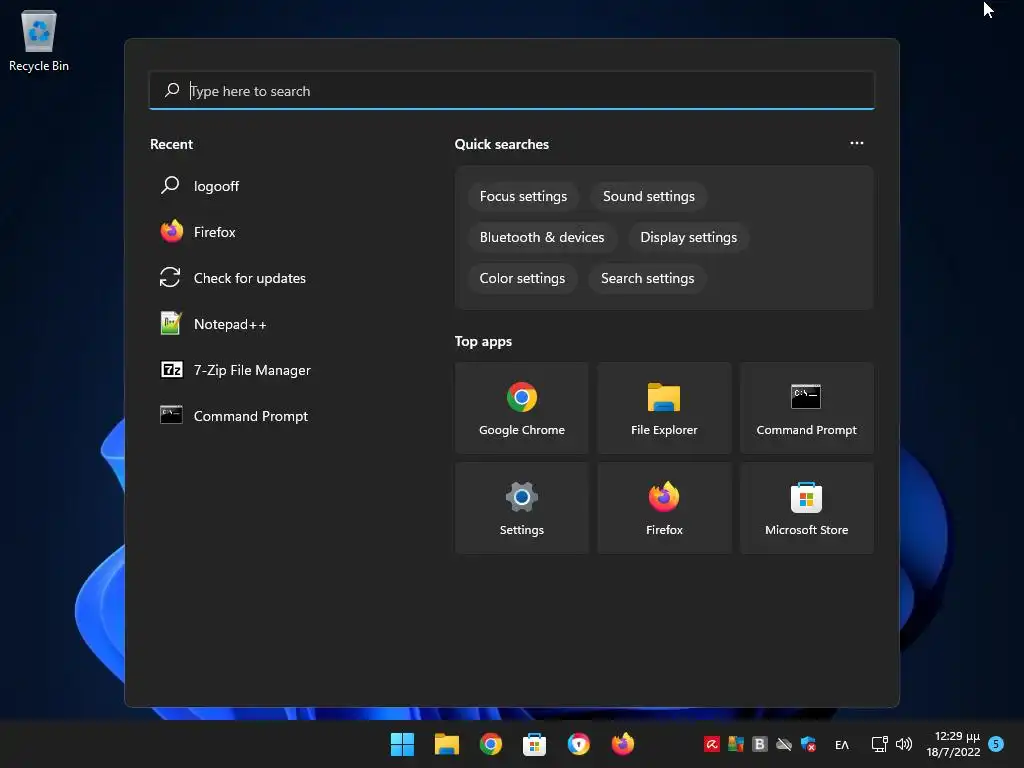The height and width of the screenshot is (768, 1024).
Task: Open Windows Security shield tray icon
Action: pyautogui.click(x=808, y=744)
